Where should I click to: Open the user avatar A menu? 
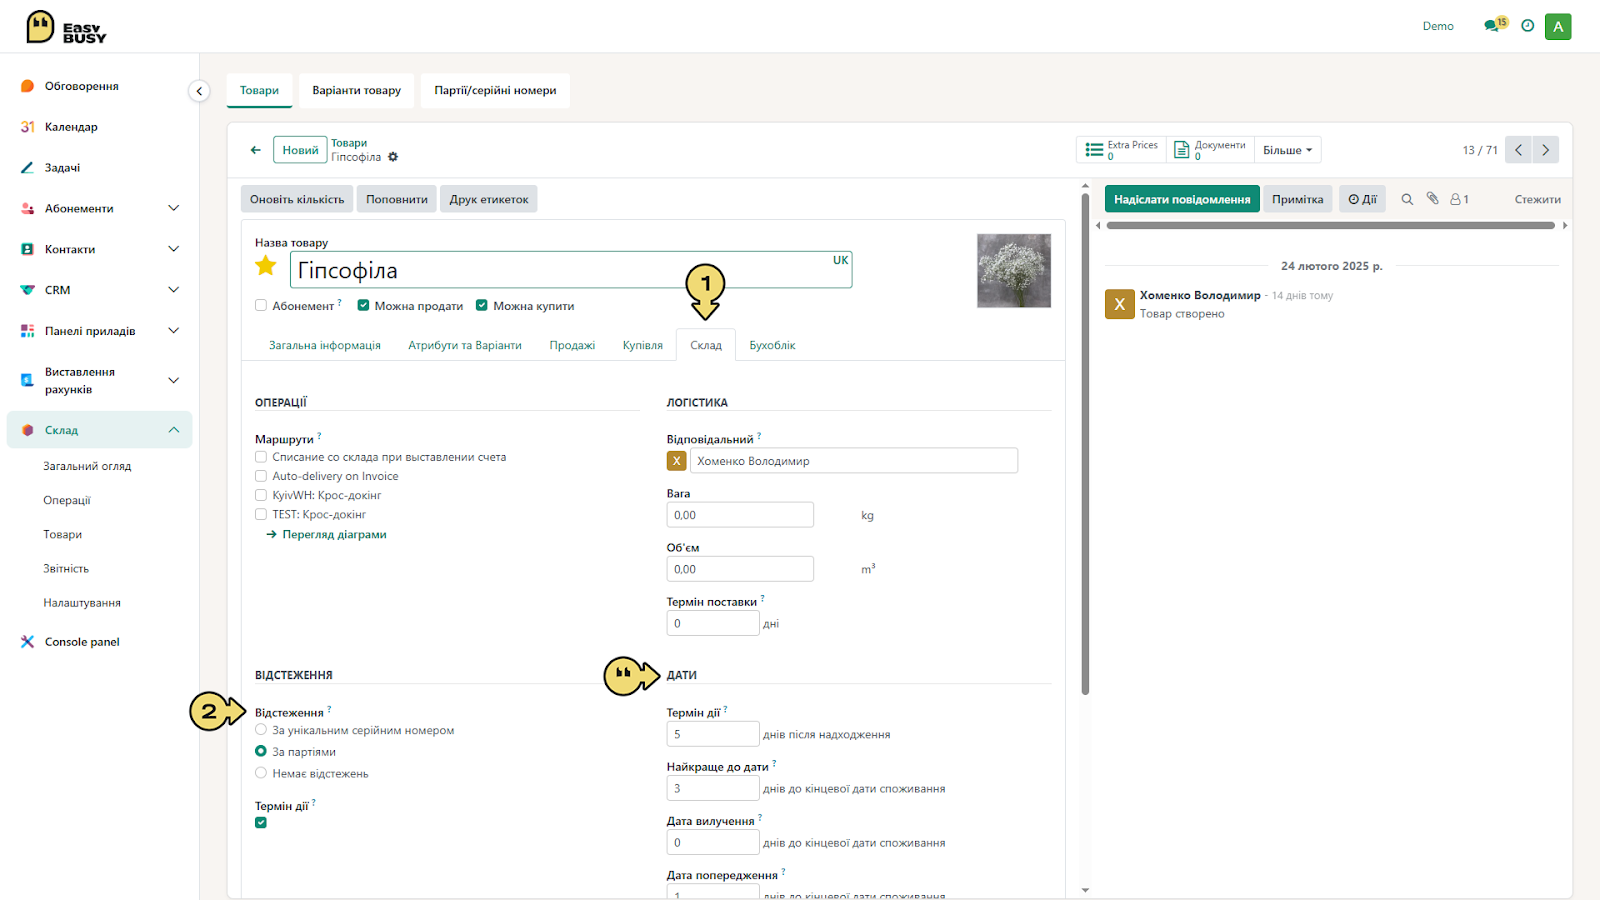1558,27
